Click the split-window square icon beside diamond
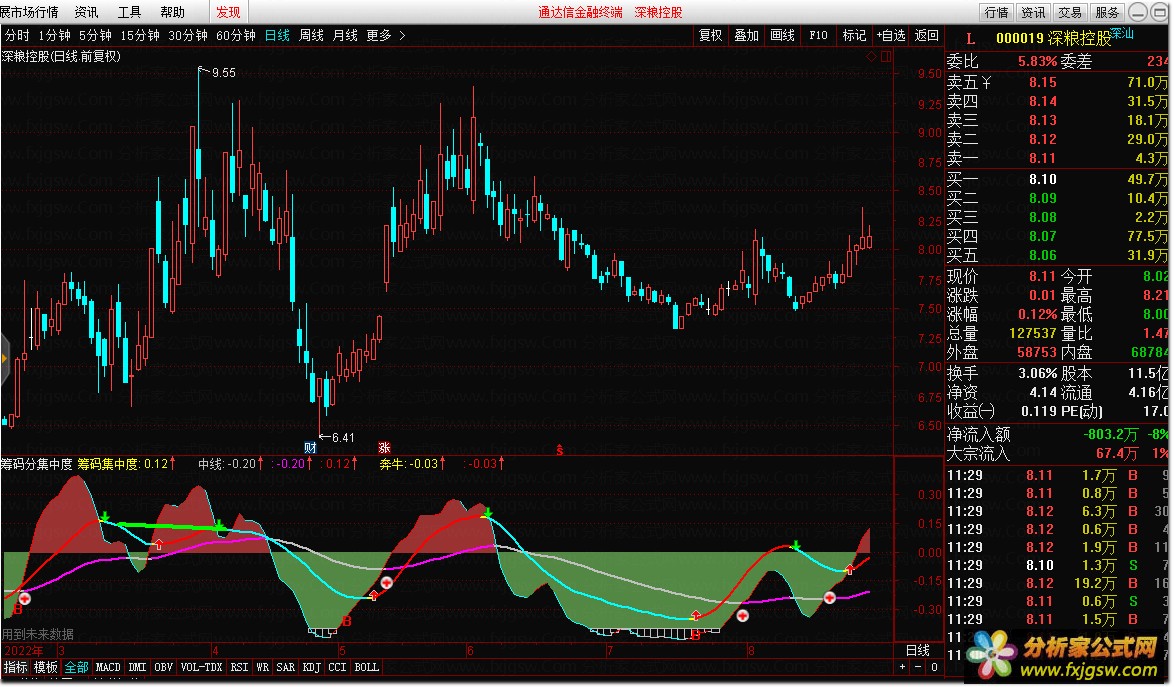The height and width of the screenshot is (687, 1174). tap(886, 56)
